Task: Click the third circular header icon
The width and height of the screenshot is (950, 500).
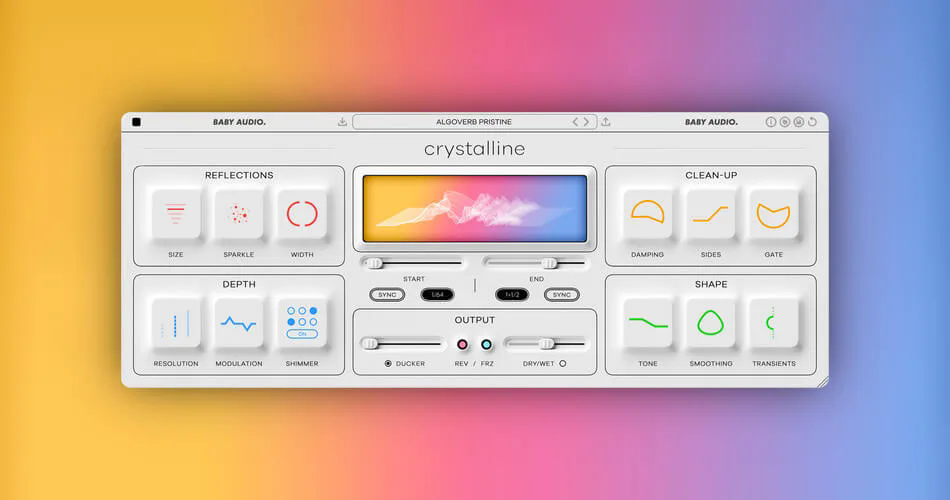Action: (x=799, y=122)
